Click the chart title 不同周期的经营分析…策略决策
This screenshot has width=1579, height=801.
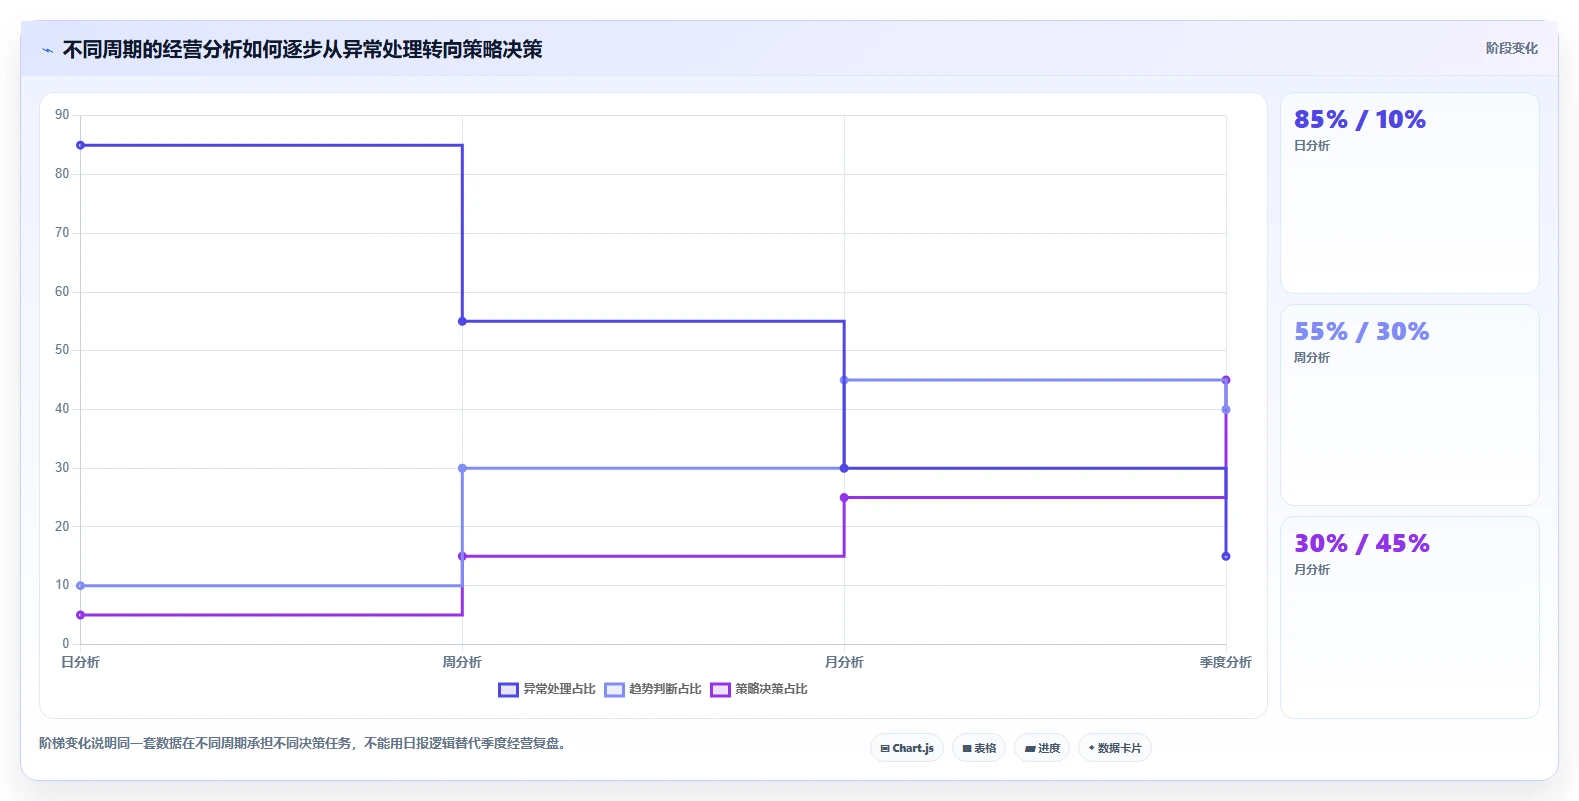(x=302, y=49)
